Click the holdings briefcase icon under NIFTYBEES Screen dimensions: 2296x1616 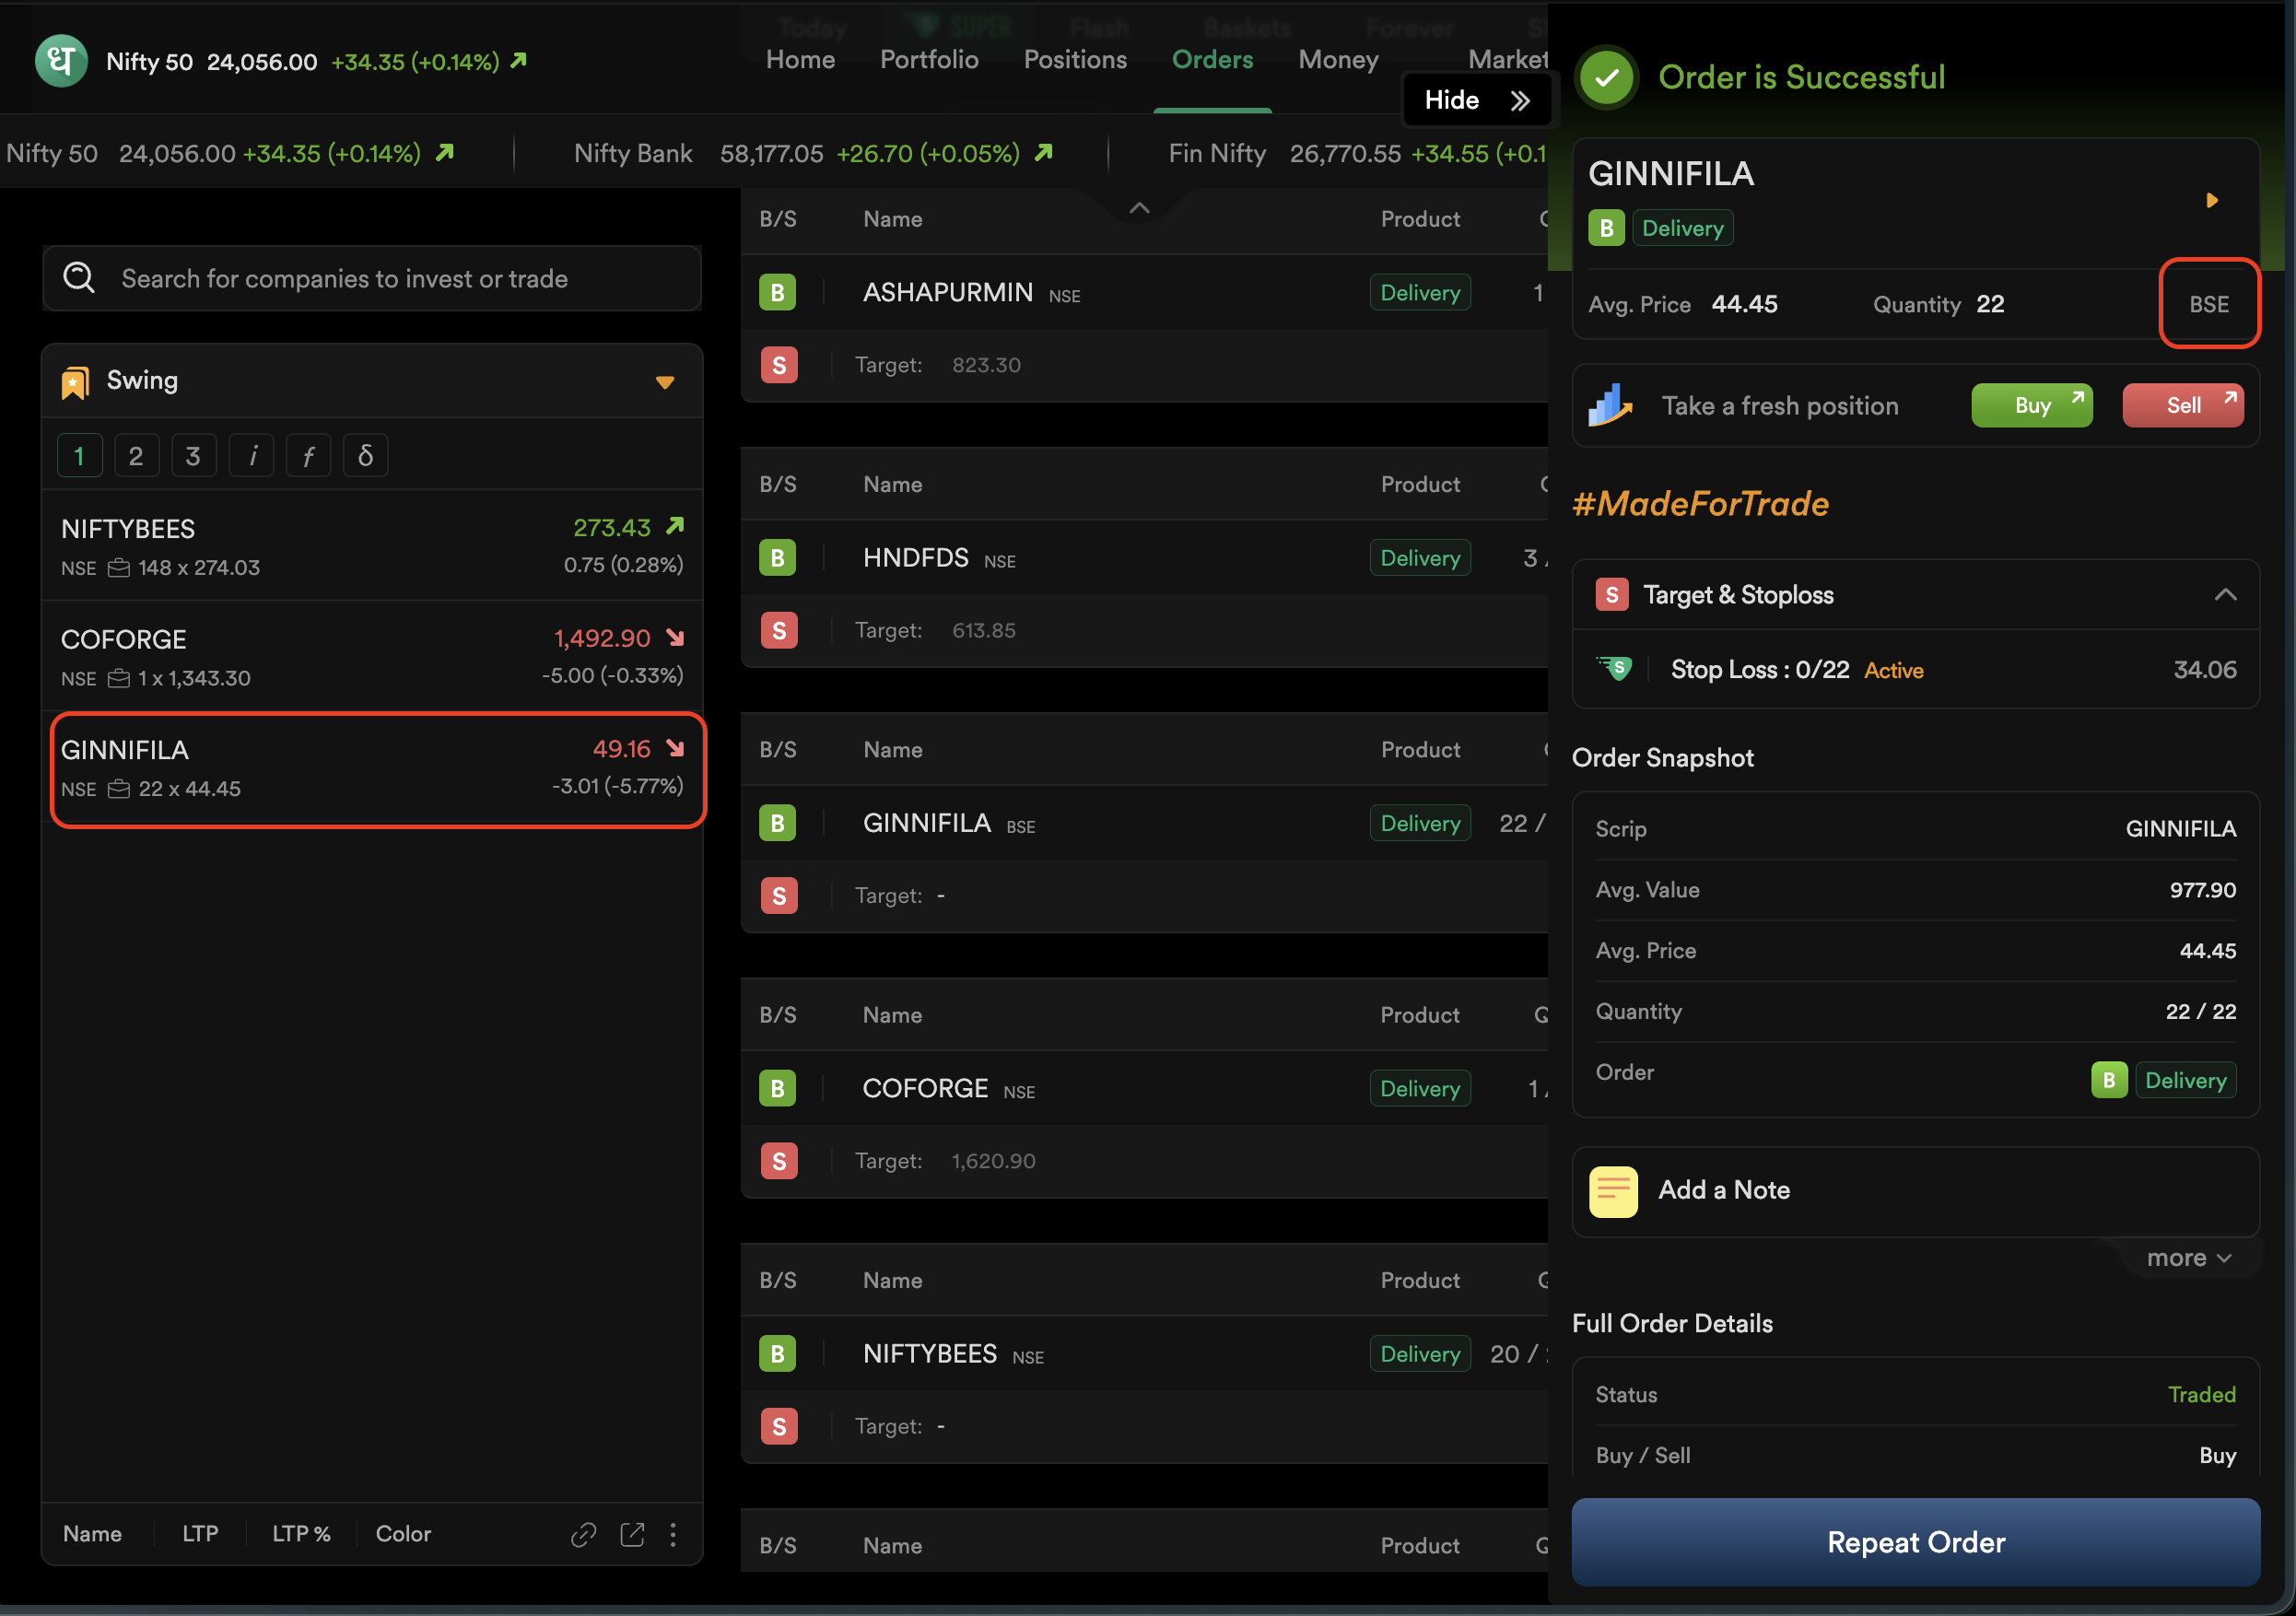[x=119, y=568]
